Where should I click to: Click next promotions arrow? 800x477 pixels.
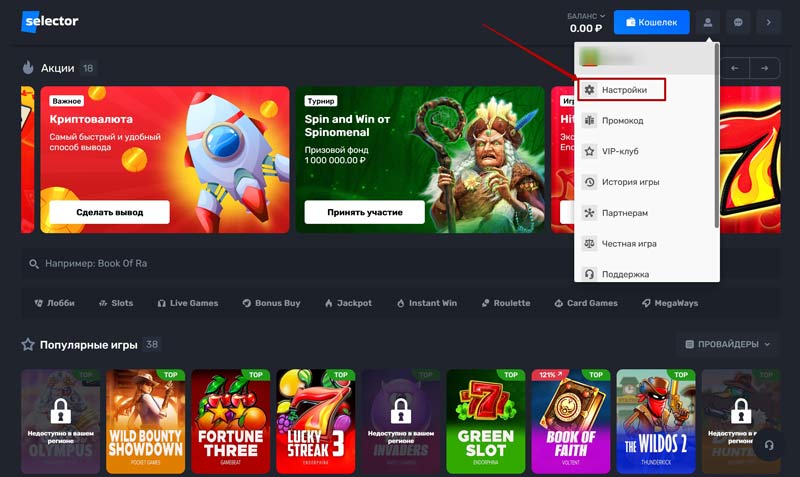coord(765,68)
